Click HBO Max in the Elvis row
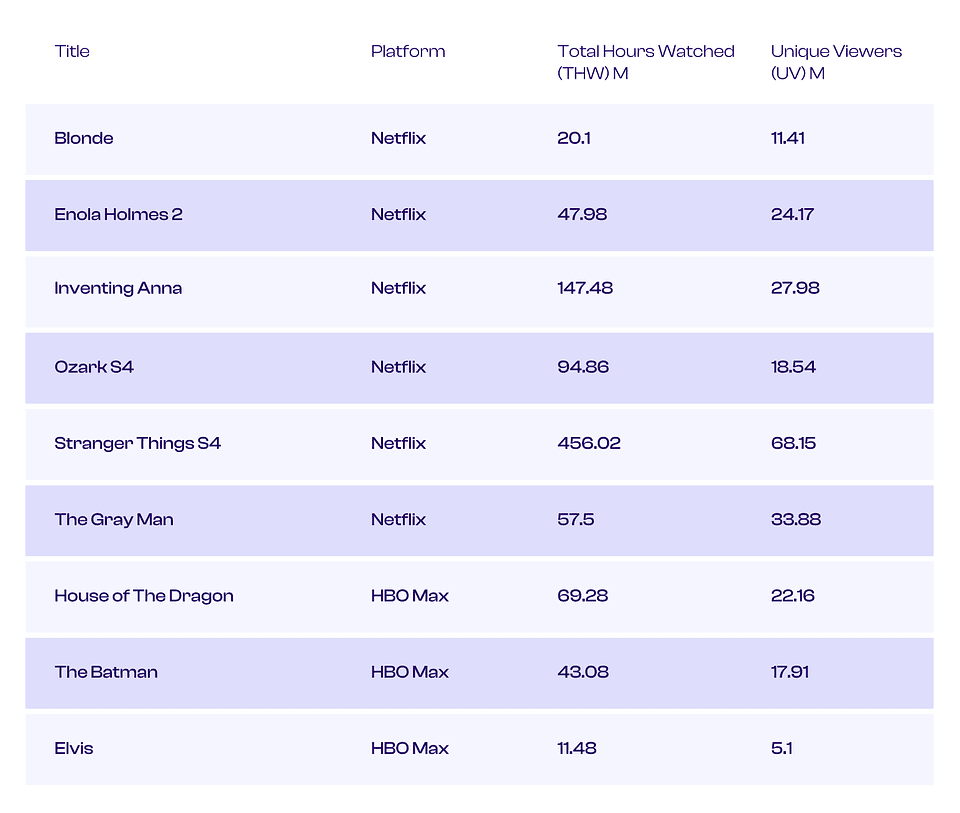This screenshot has width=960, height=813. pos(410,748)
